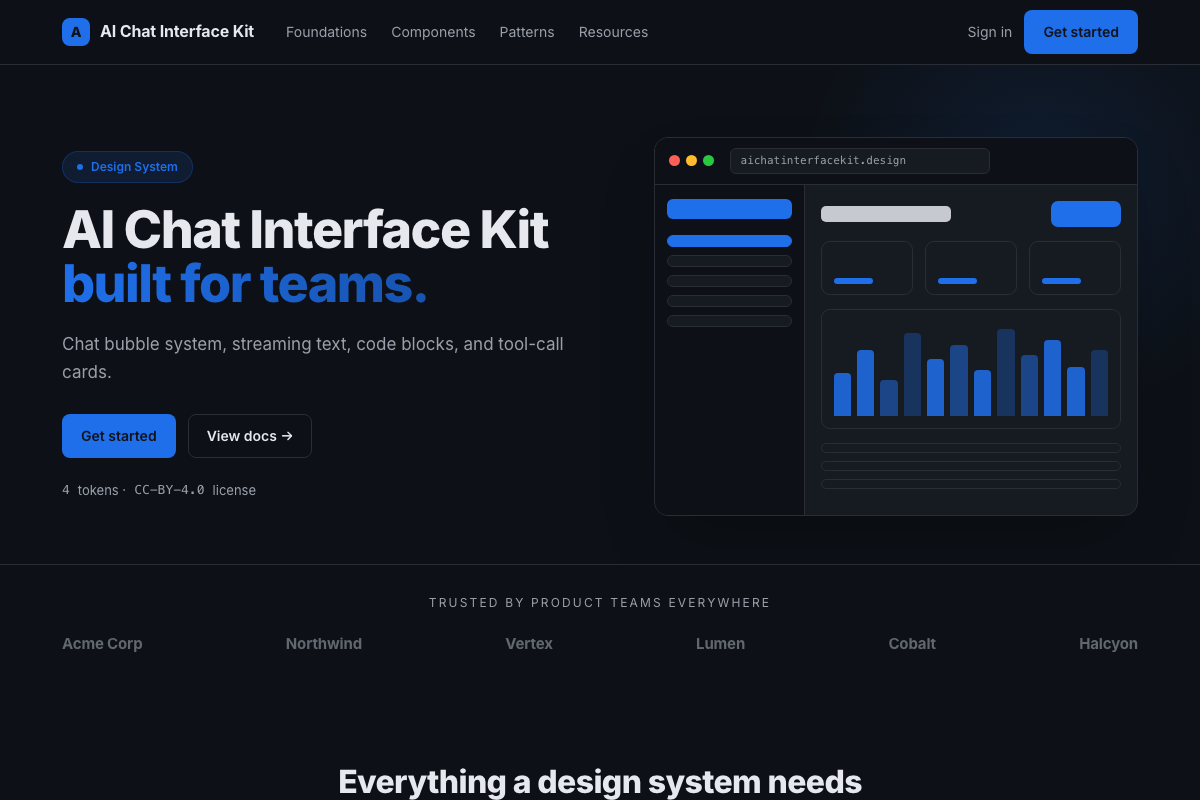
Task: Click the "CC-BY-4.0 license" text
Action: 195,490
